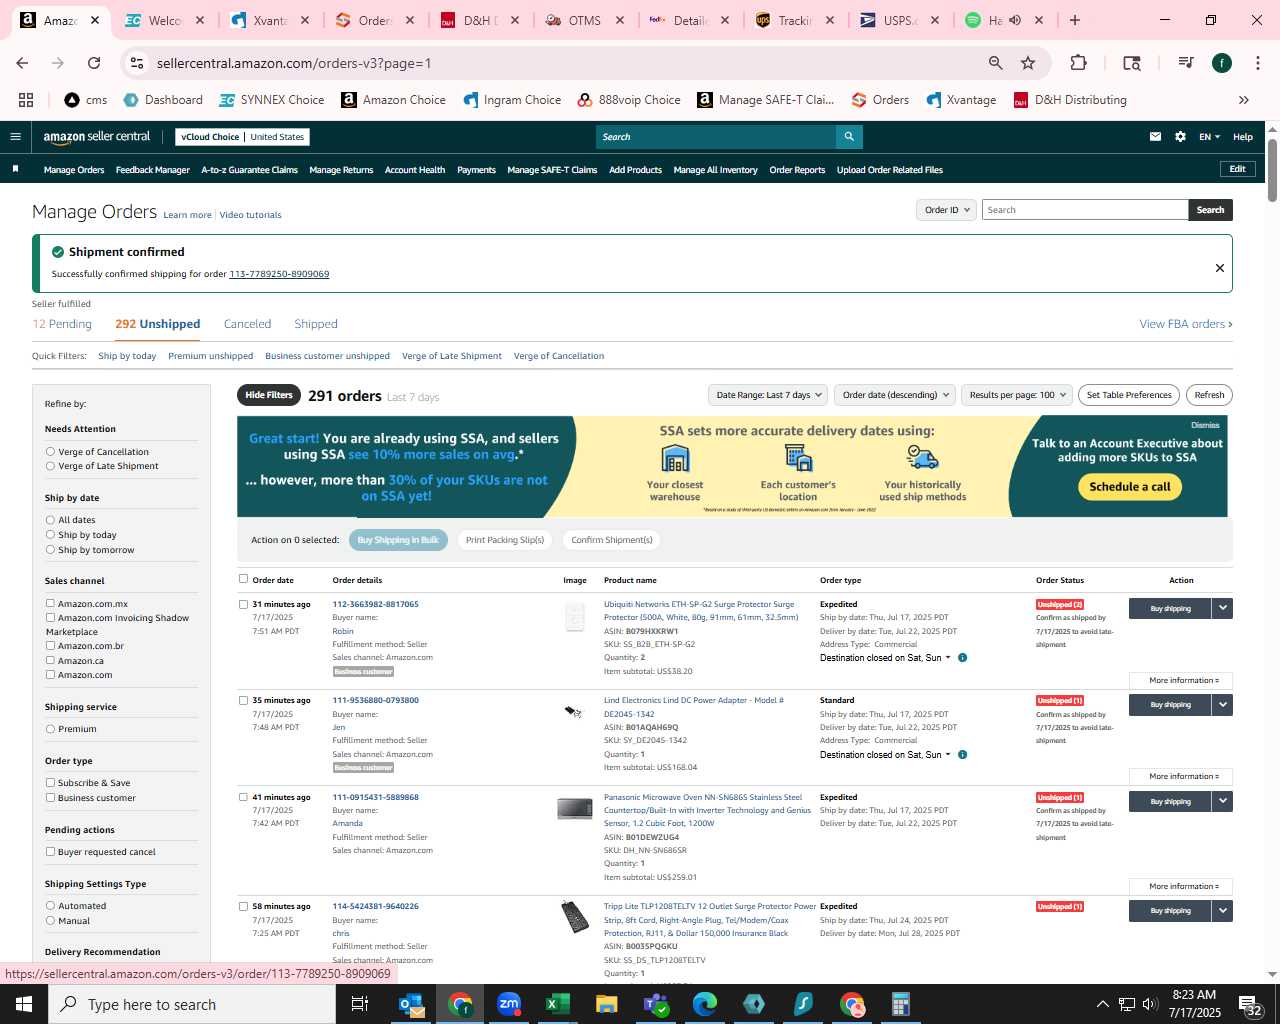
Task: Click the View FBA orders link
Action: (1185, 324)
